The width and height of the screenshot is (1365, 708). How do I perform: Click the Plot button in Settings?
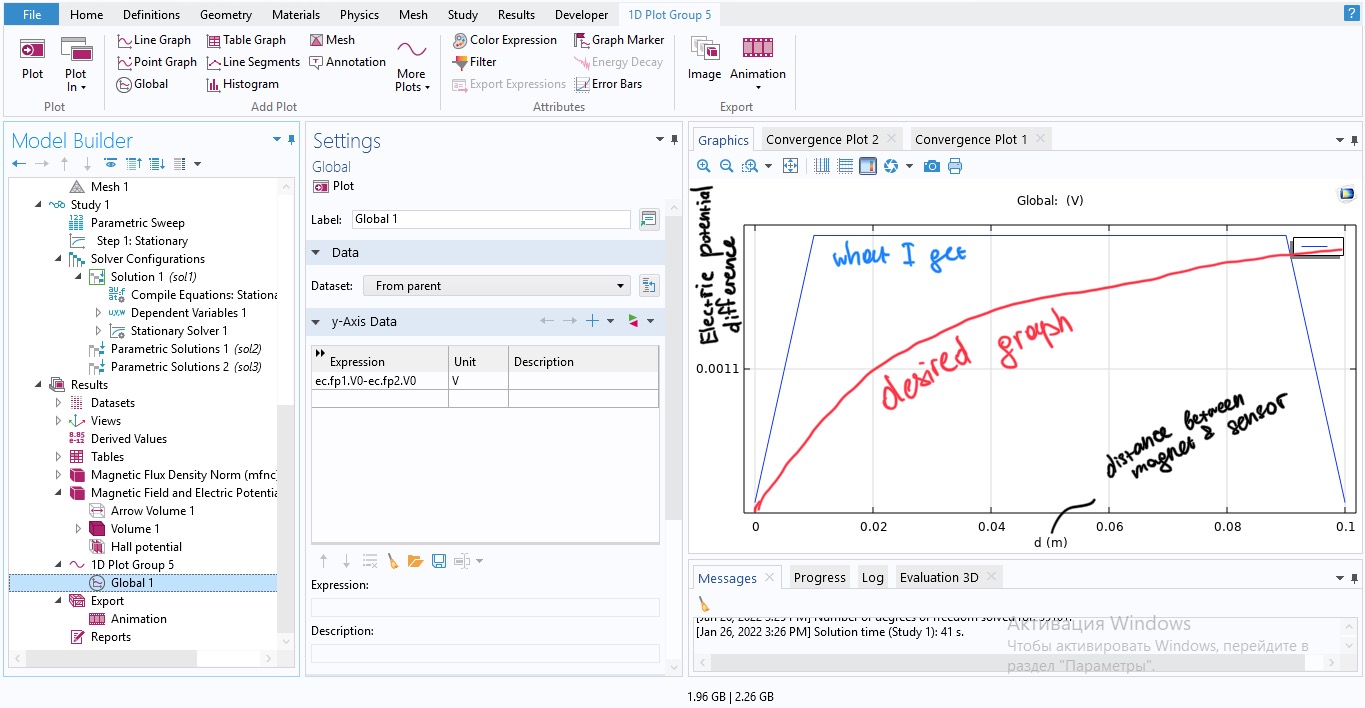point(334,186)
